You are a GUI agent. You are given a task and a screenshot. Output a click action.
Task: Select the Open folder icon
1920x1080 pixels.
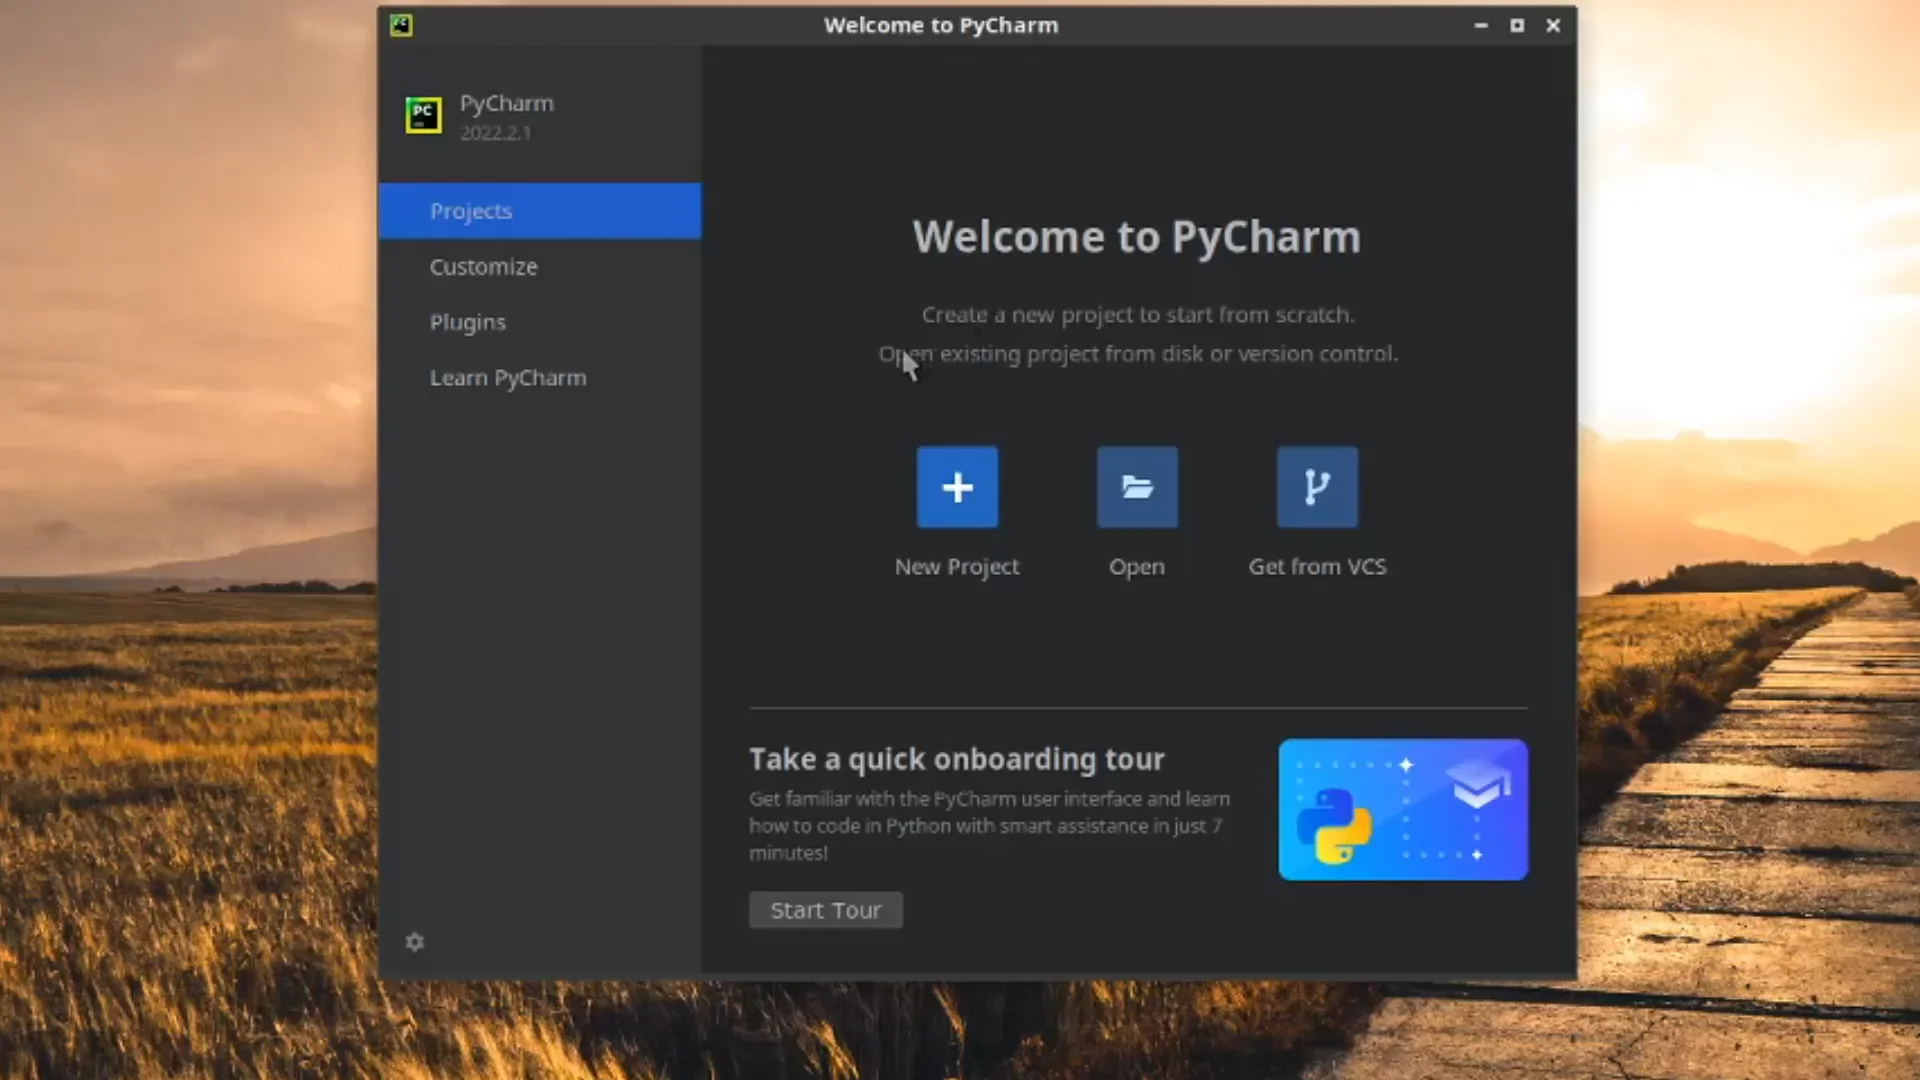(x=1137, y=487)
